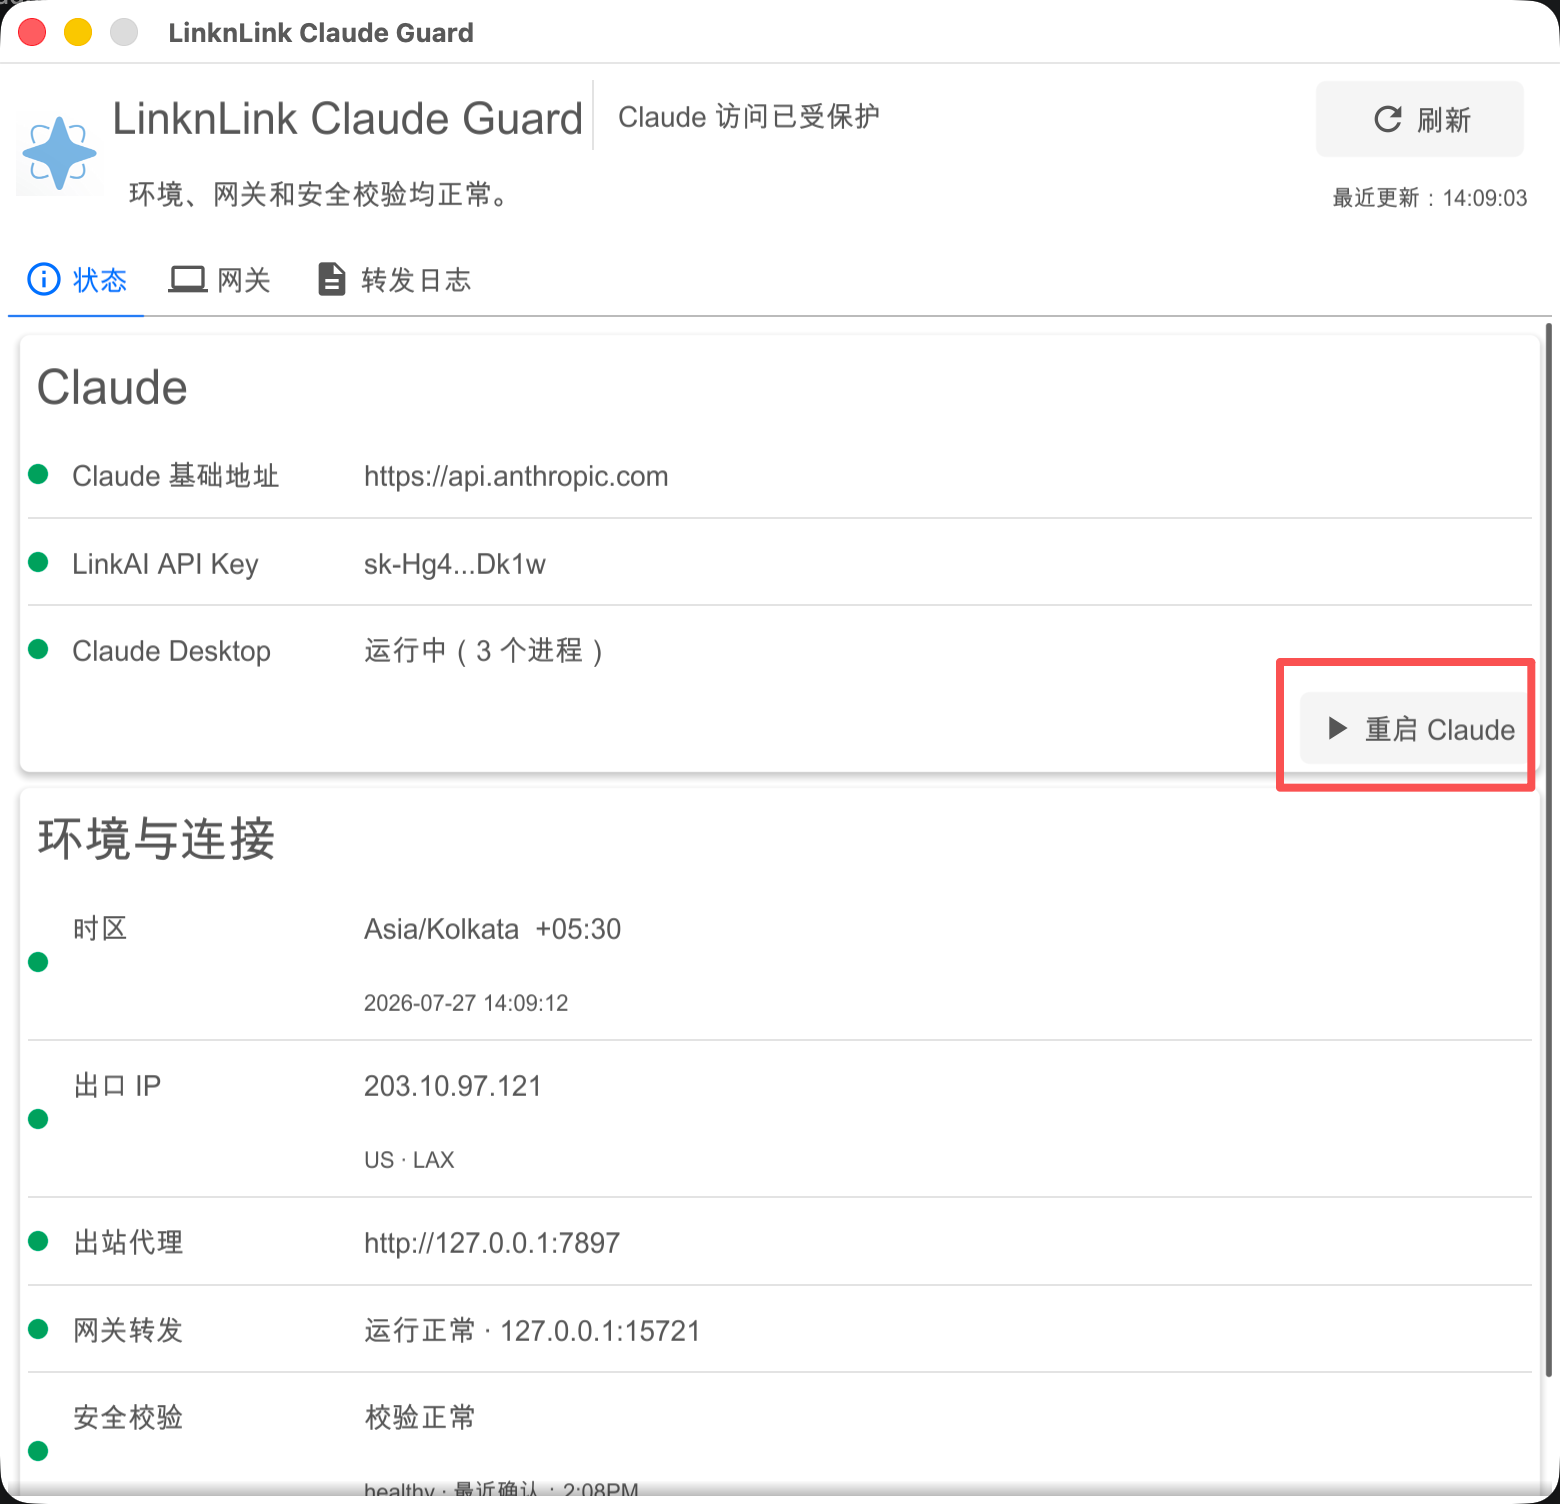The width and height of the screenshot is (1560, 1504).
Task: Click the window title bar text
Action: click(321, 32)
